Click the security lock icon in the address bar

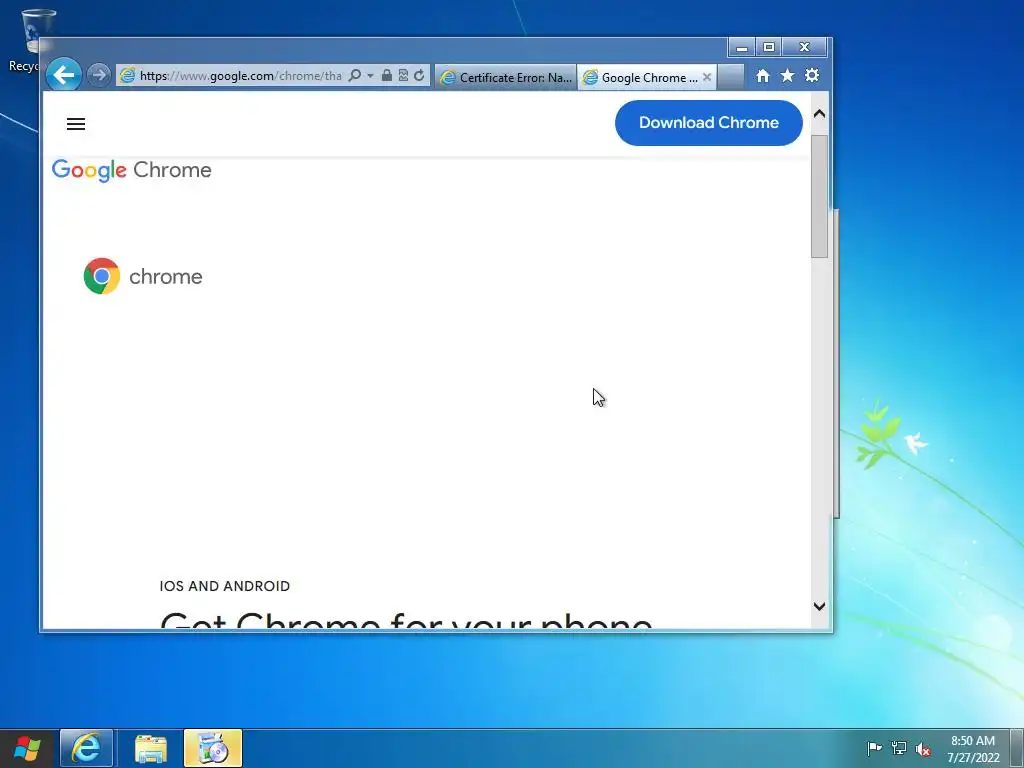[x=387, y=75]
